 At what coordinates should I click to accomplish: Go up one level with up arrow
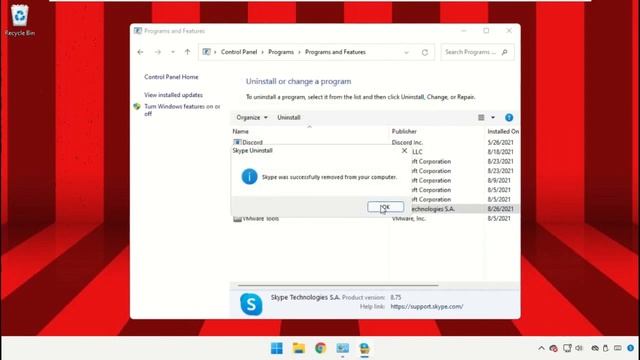pos(187,52)
